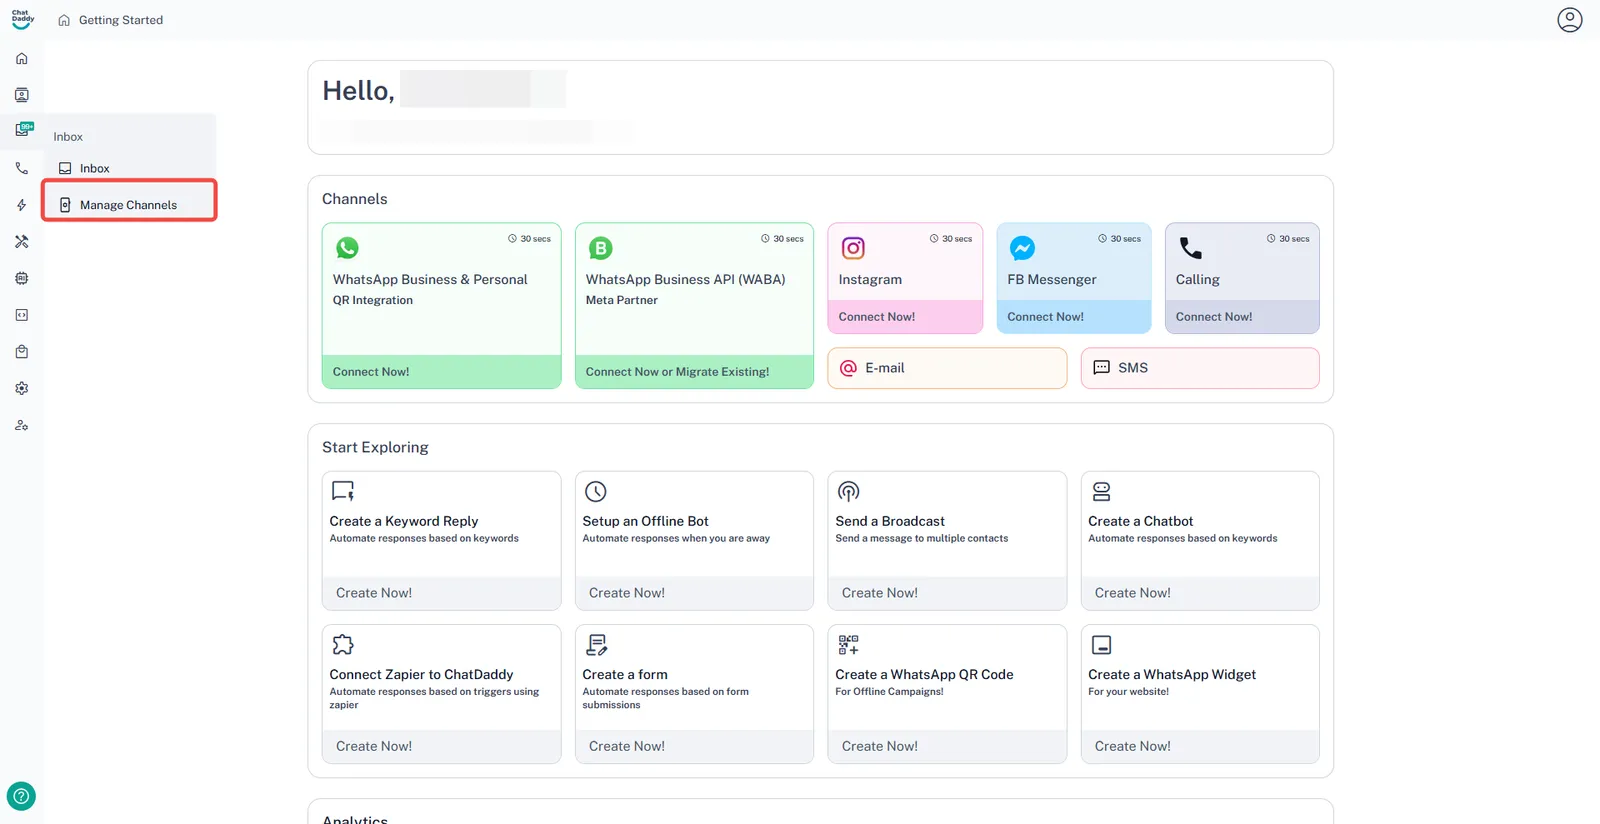This screenshot has height=824, width=1600.
Task: Click Create Now under Send a Broadcast
Action: click(x=879, y=593)
